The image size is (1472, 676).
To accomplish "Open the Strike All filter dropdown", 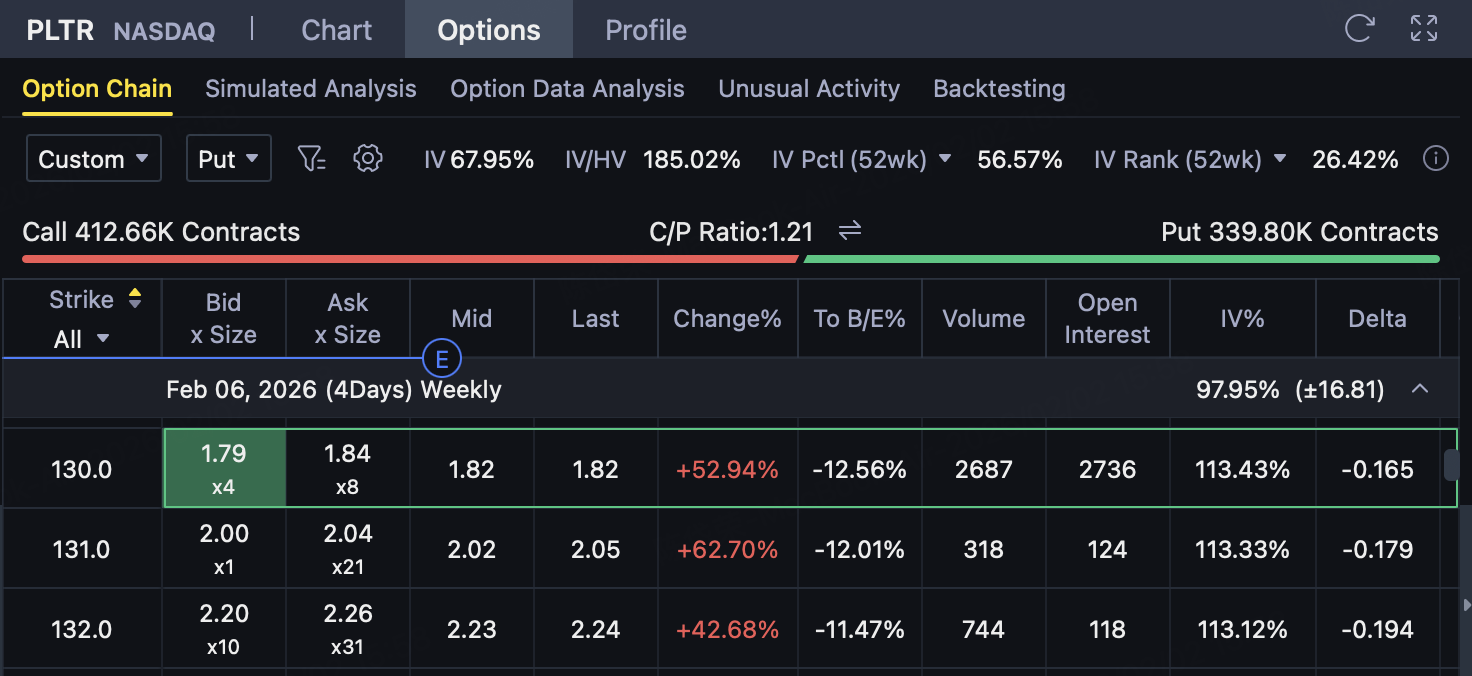I will [x=82, y=339].
